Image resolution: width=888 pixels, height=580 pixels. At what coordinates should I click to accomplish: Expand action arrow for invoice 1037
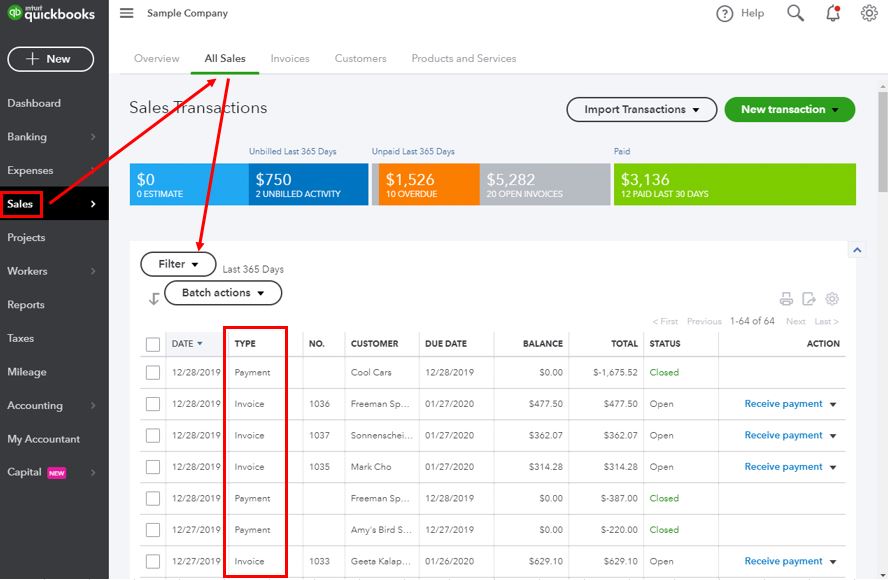point(833,436)
